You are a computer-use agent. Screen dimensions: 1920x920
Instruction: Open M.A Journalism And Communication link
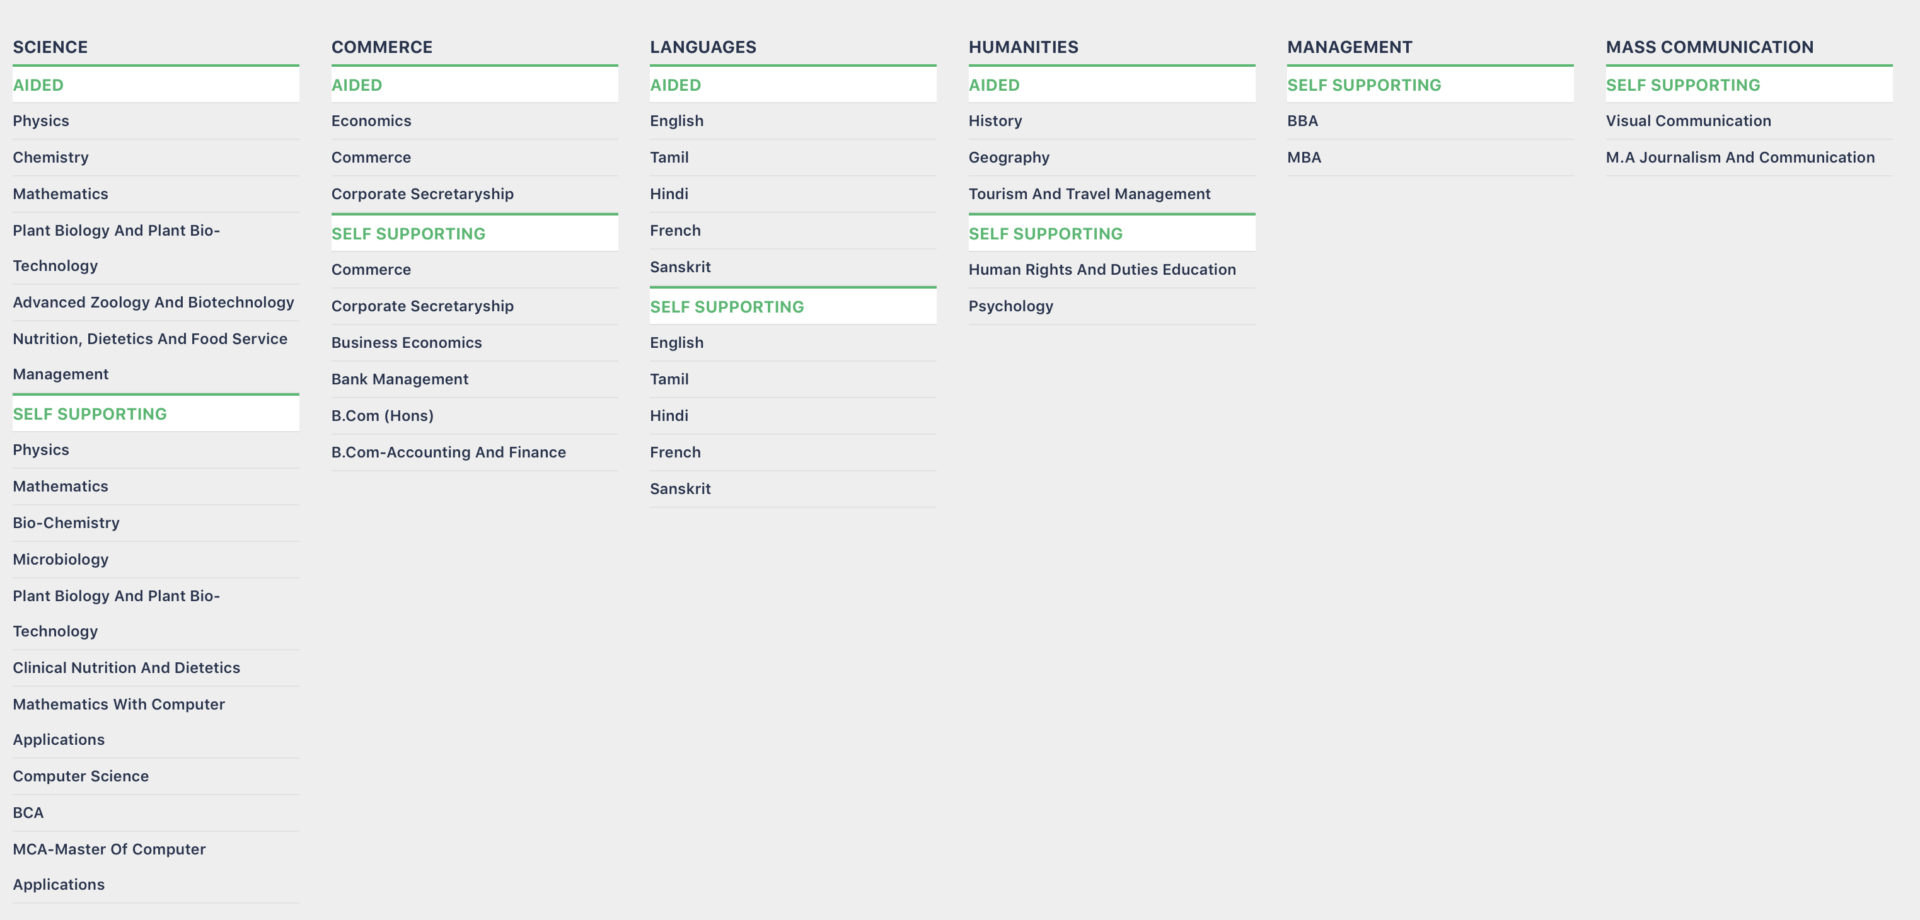(x=1740, y=157)
